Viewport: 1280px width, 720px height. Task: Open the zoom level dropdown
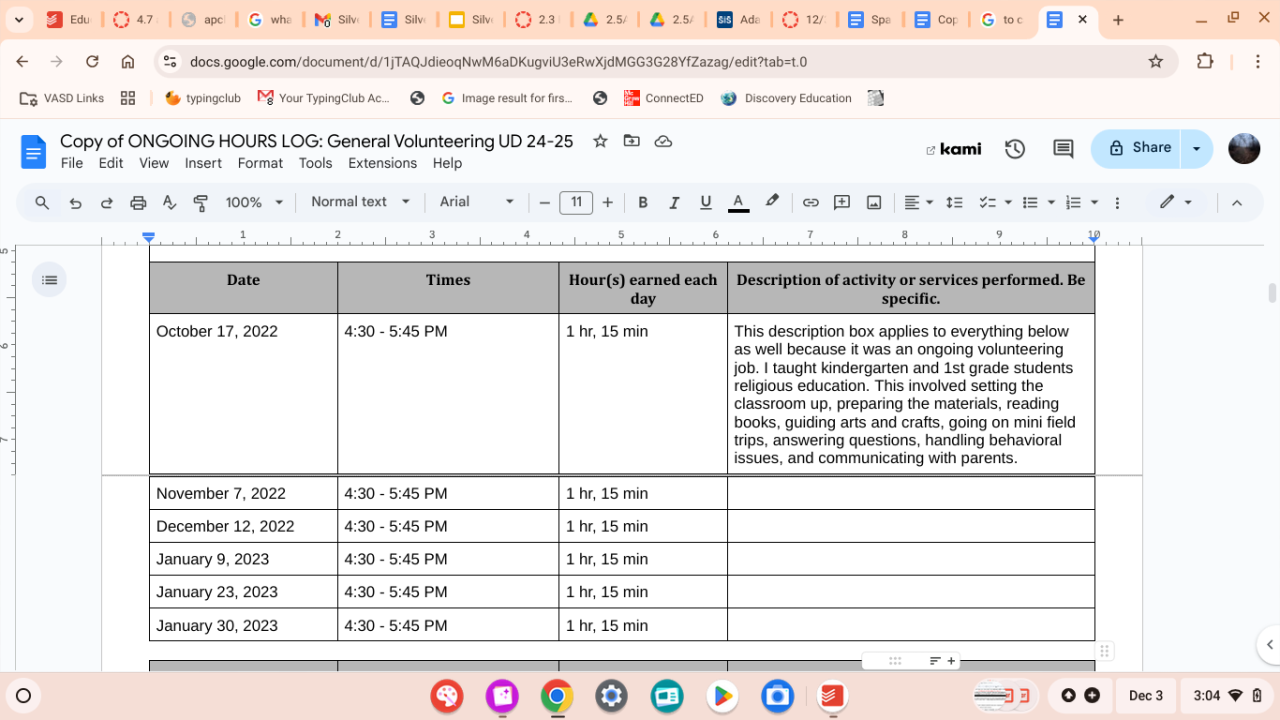click(254, 202)
